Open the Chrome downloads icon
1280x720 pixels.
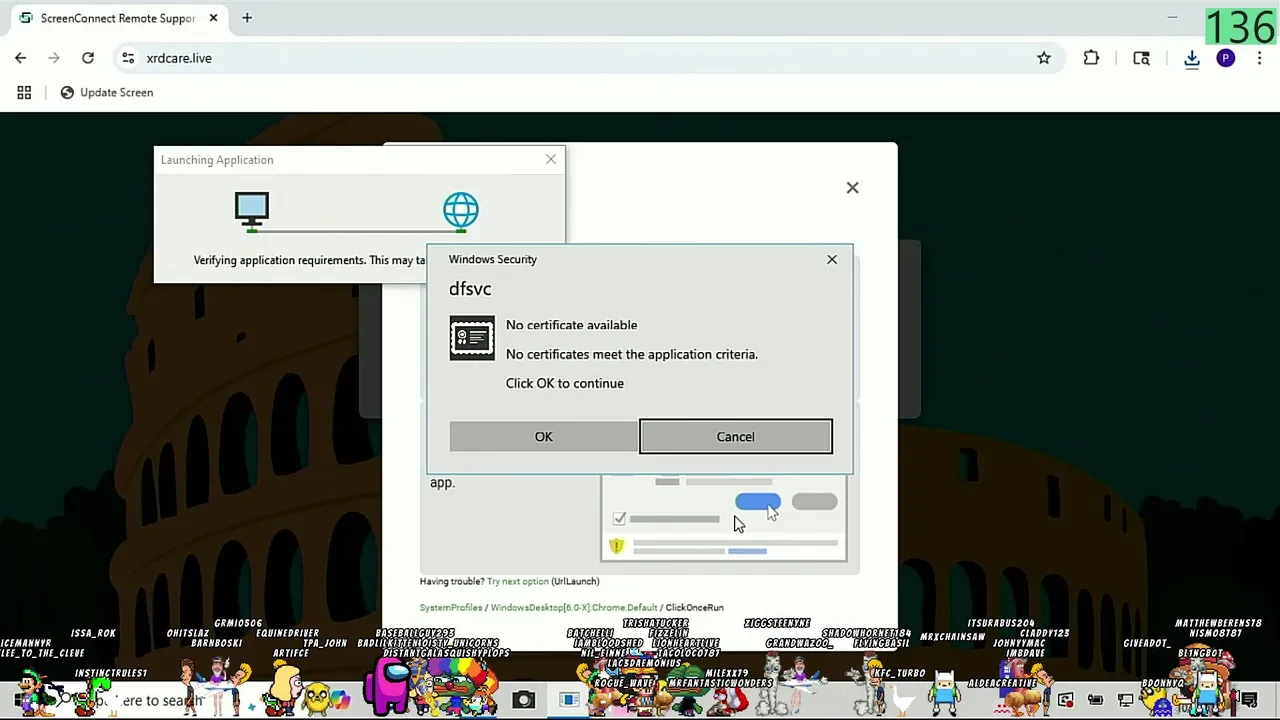(1192, 59)
